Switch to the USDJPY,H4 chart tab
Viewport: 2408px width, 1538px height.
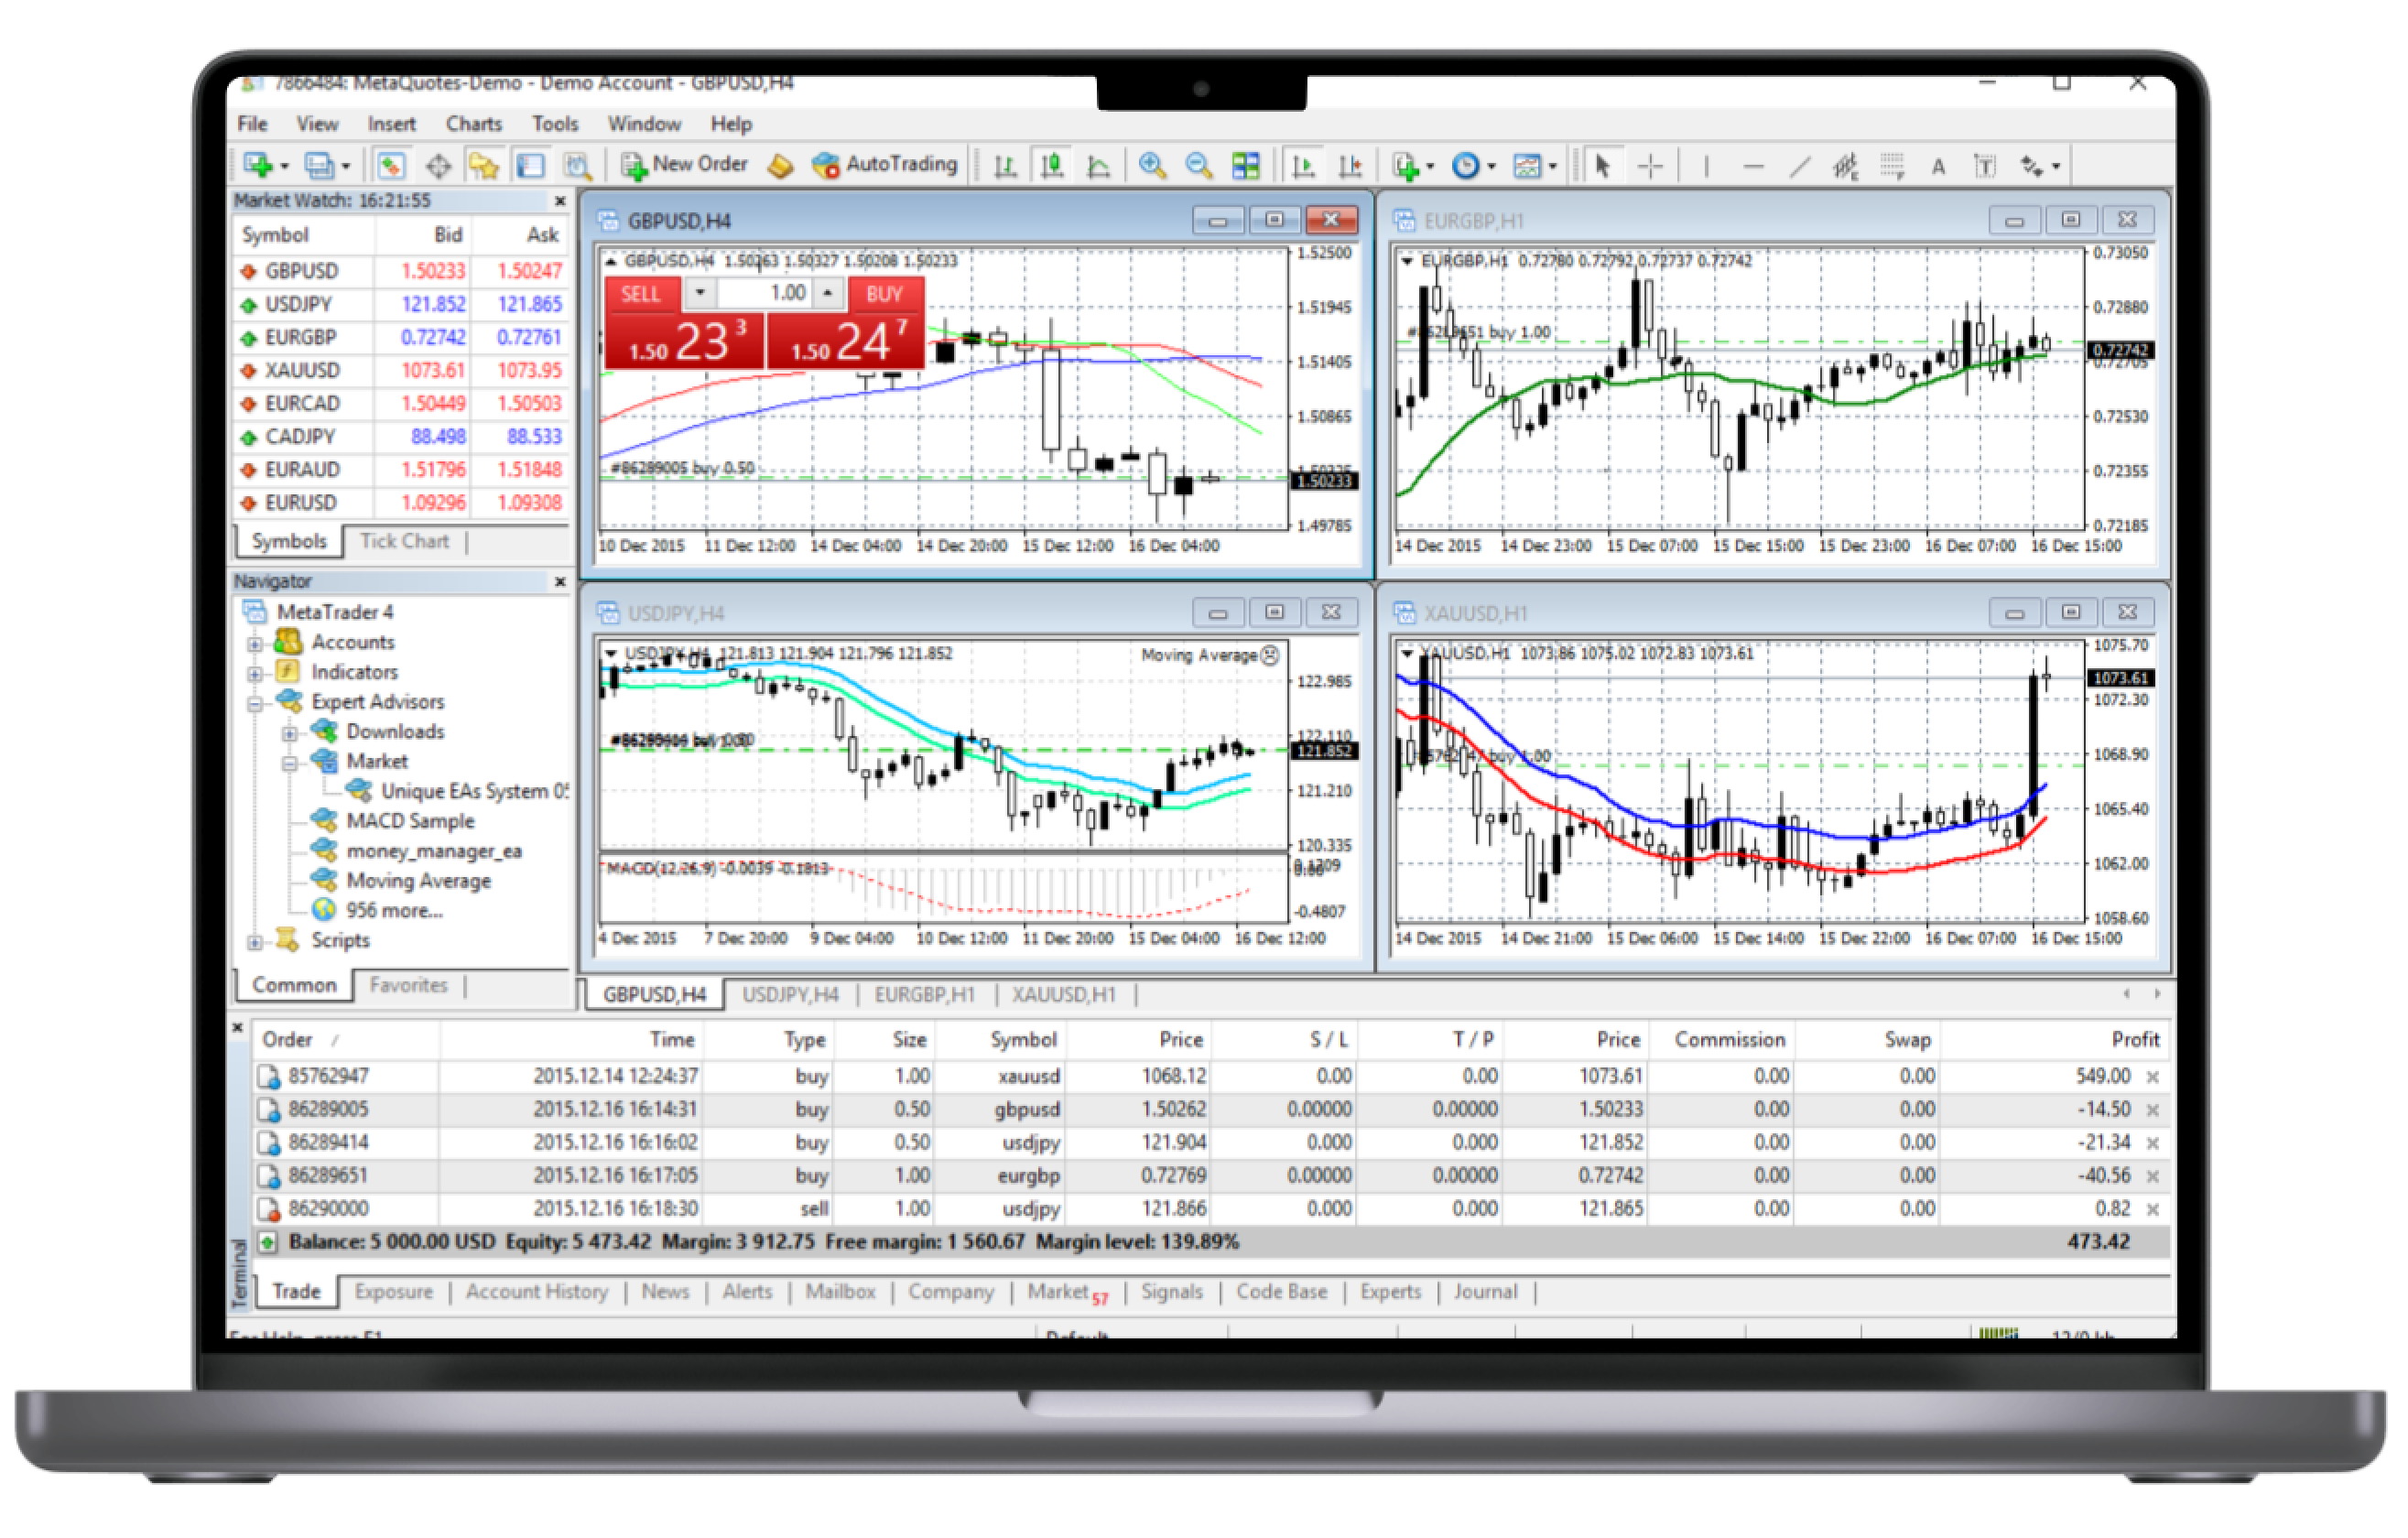click(x=790, y=994)
